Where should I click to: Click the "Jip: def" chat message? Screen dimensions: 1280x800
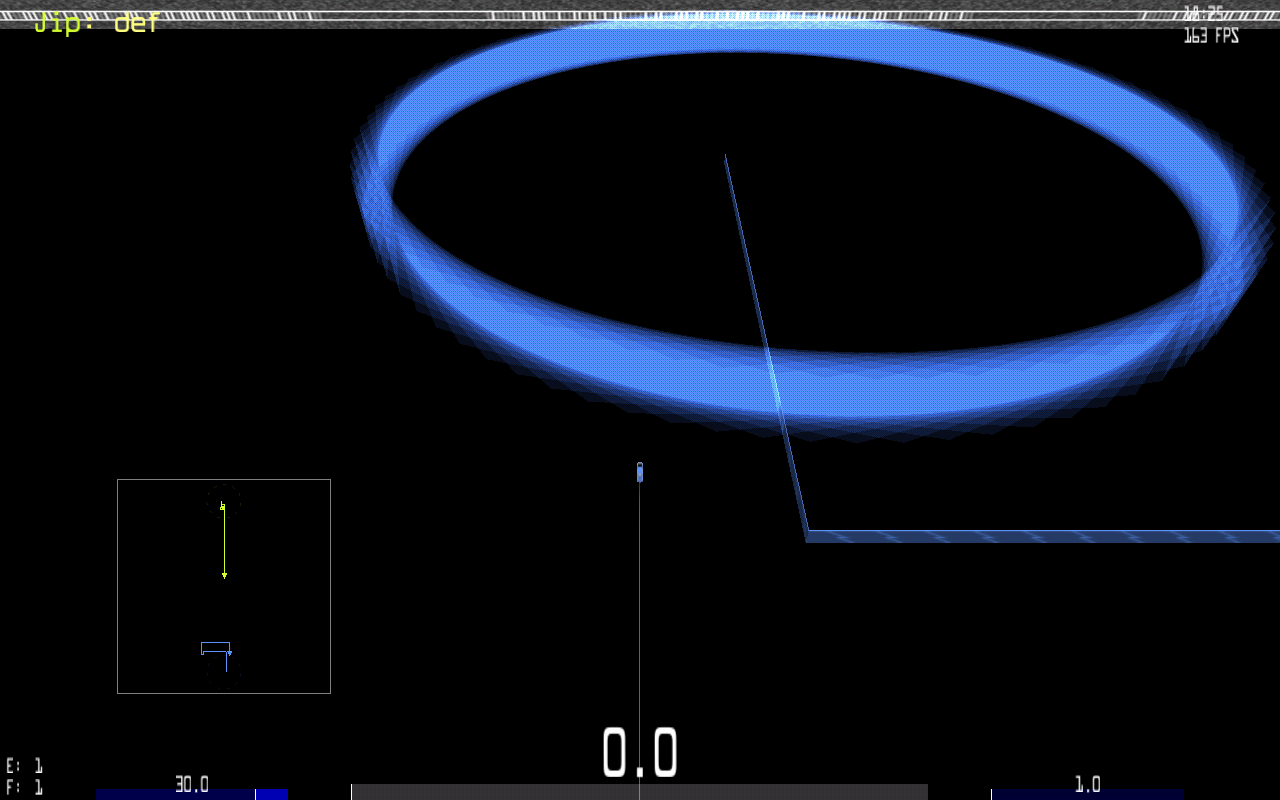[96, 23]
